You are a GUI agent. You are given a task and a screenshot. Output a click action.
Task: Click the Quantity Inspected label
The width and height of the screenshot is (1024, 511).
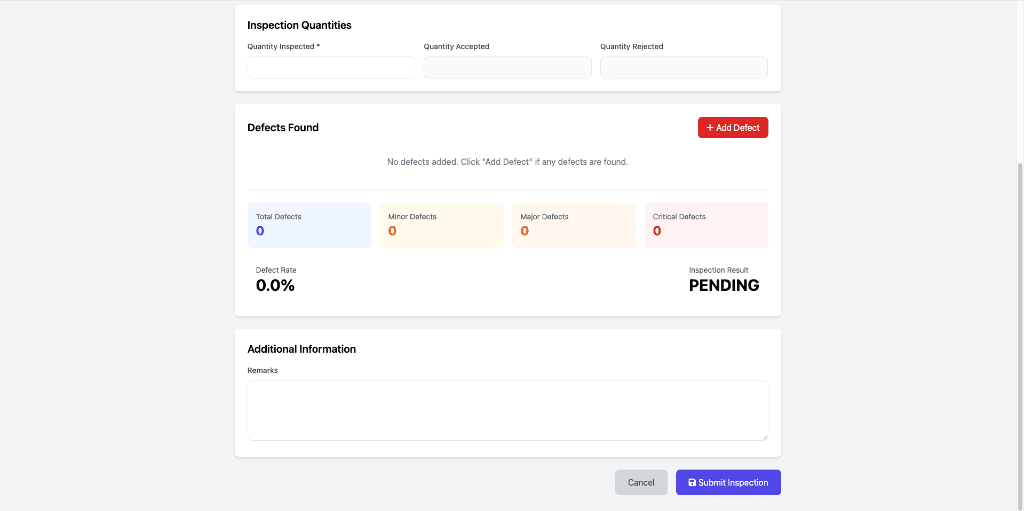(x=283, y=46)
